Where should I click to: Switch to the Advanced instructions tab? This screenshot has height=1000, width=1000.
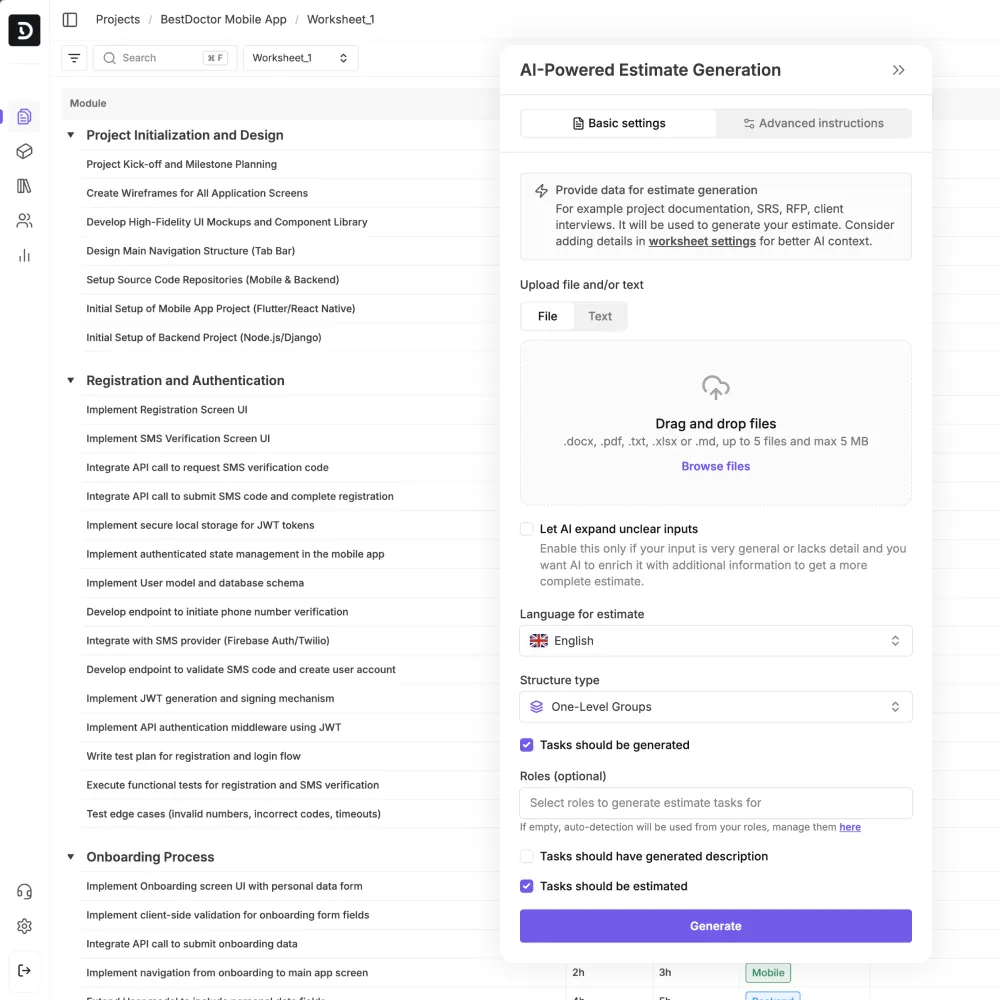tap(813, 123)
